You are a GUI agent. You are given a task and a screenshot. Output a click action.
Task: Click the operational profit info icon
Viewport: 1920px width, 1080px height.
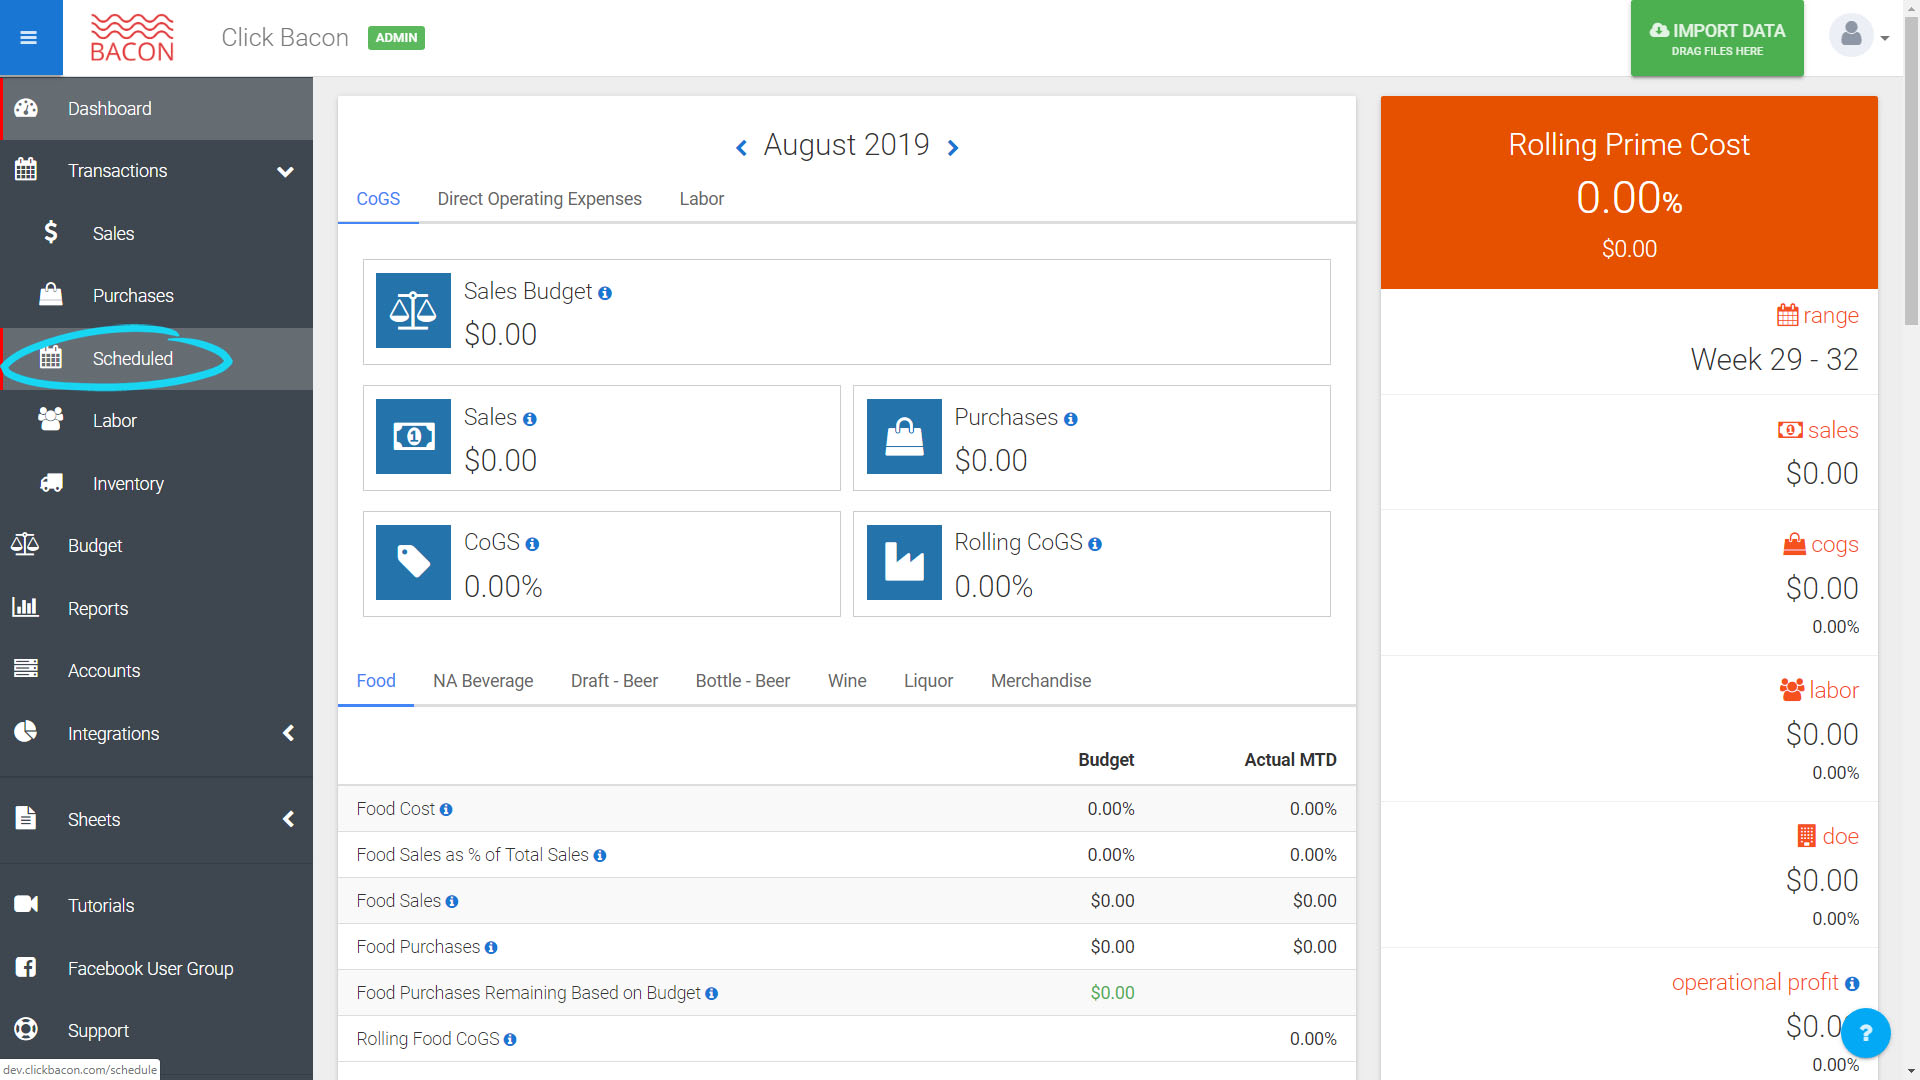(1852, 984)
